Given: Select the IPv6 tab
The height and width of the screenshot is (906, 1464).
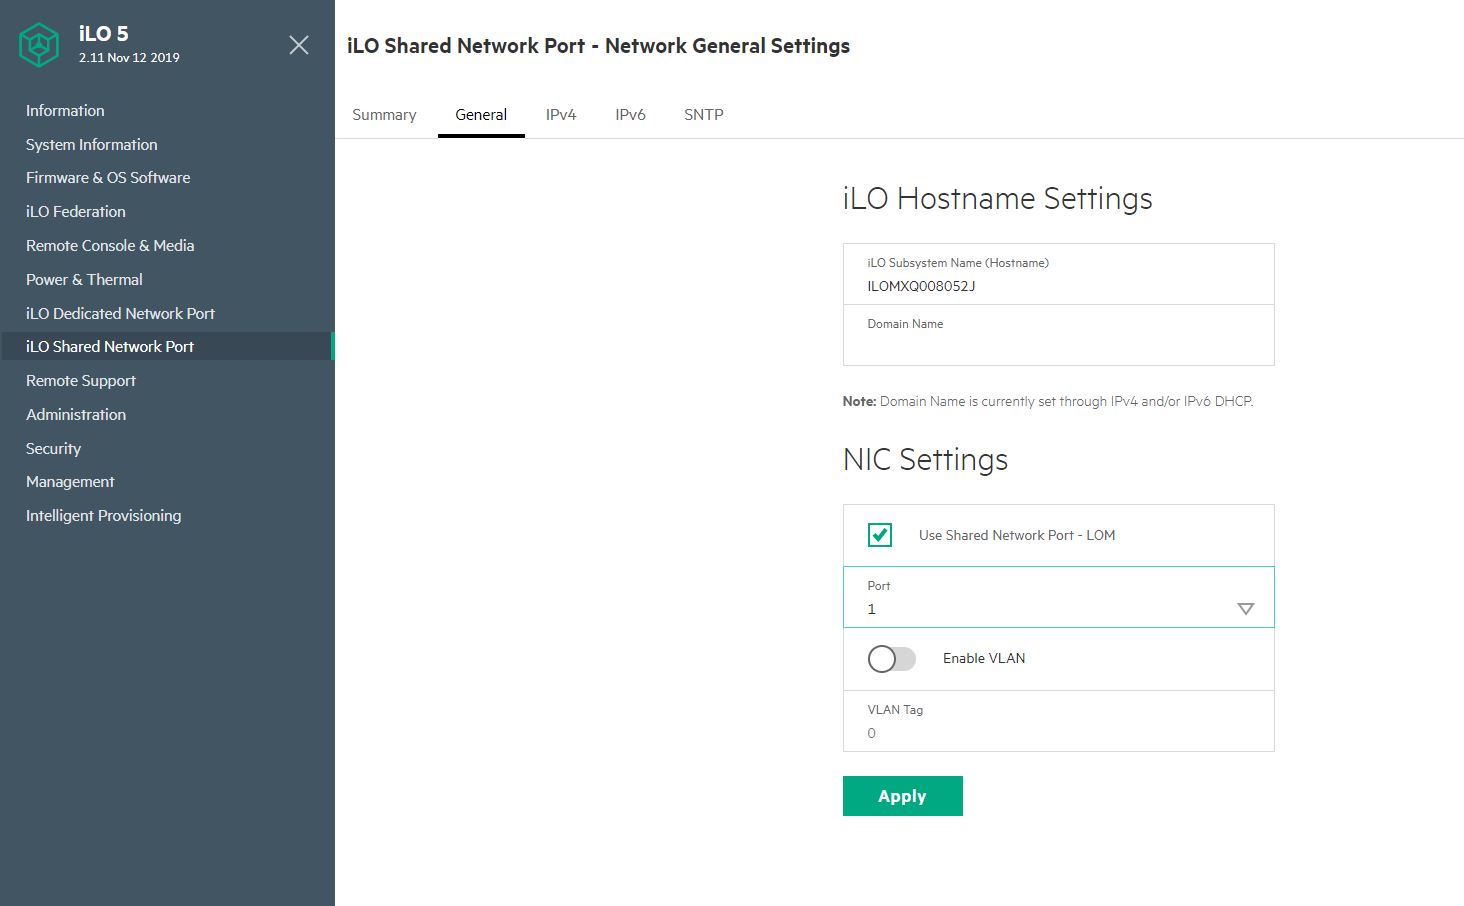Looking at the screenshot, I should coord(630,115).
